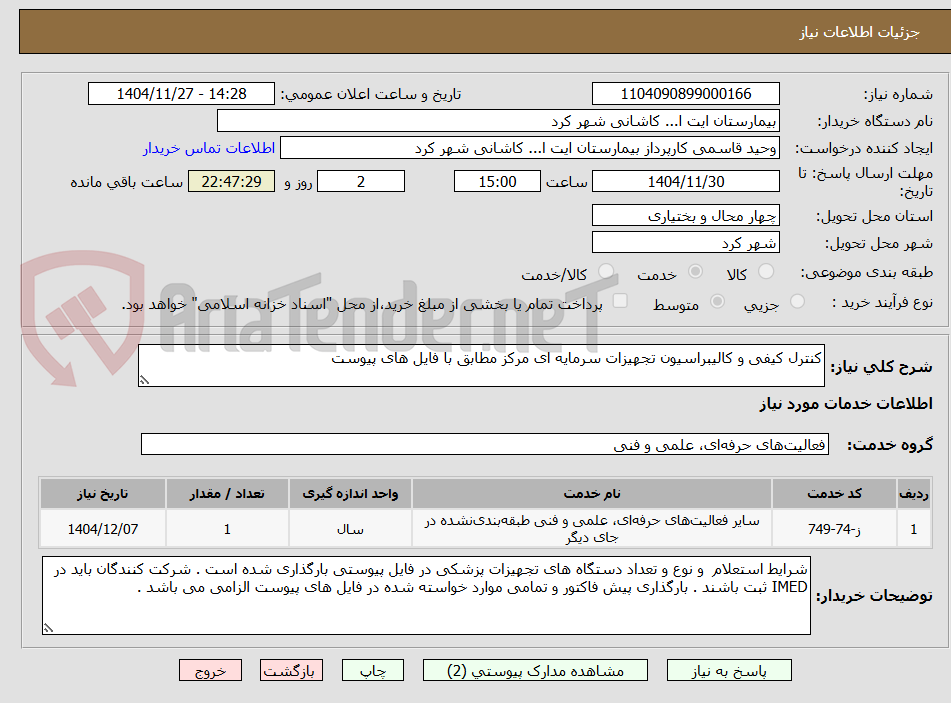This screenshot has height=703, width=951.
Task: Select the کالا radio button
Action: click(766, 272)
